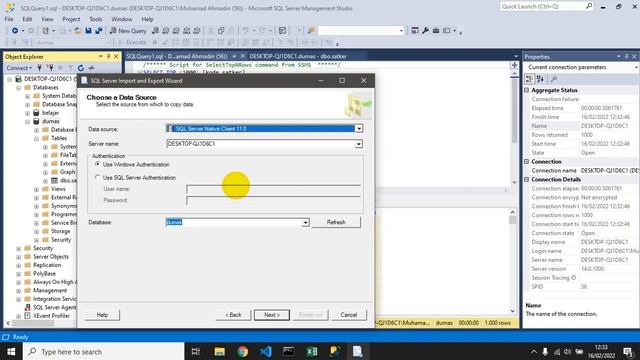Click the Windows Start button
Screen dimensions: 640x360
coord(11,351)
